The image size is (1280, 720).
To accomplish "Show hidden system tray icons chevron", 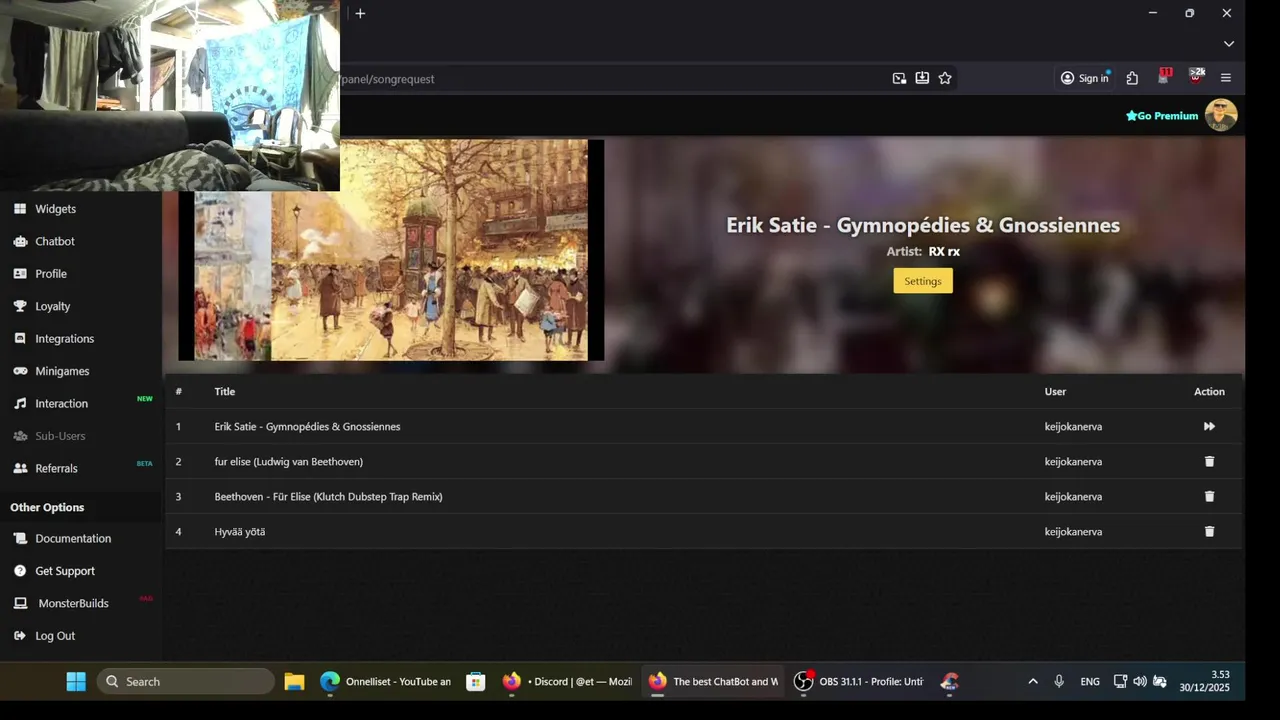I will tap(1033, 681).
